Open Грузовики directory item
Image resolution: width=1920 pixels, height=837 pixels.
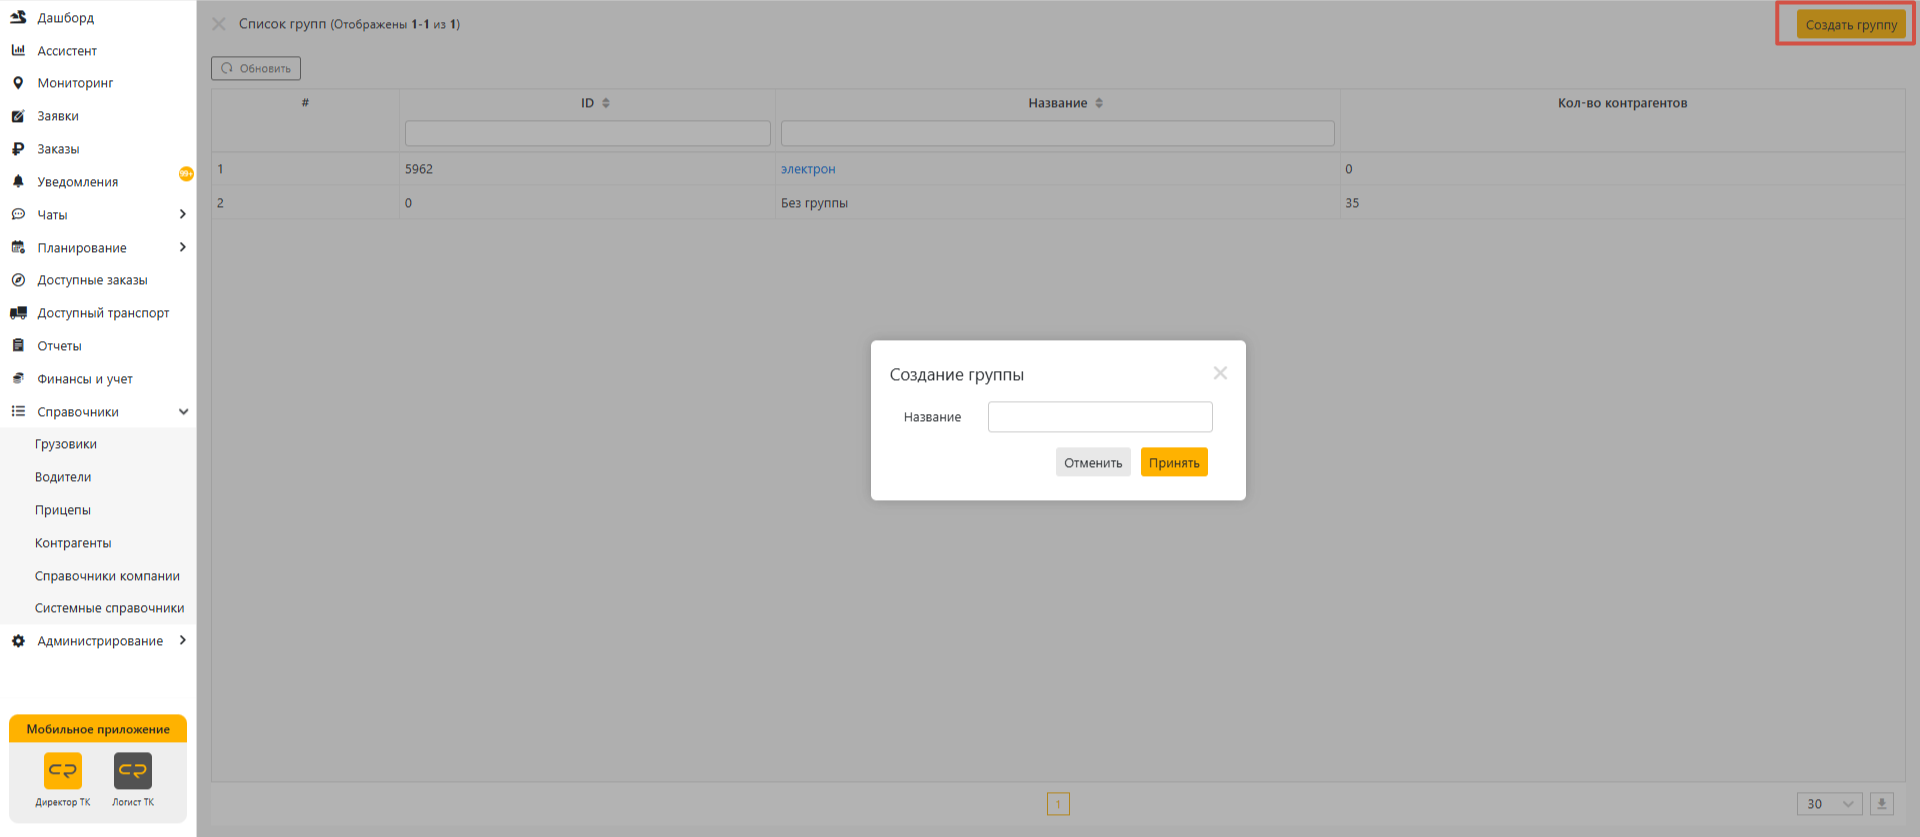click(x=66, y=444)
